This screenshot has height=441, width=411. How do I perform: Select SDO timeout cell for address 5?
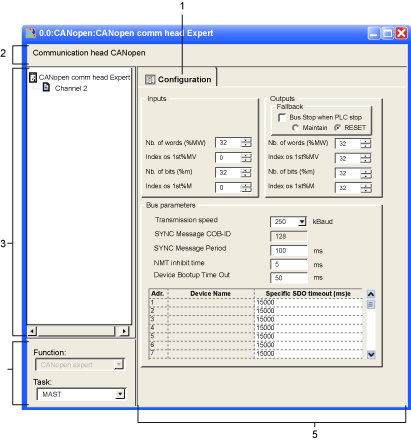[x=308, y=336]
